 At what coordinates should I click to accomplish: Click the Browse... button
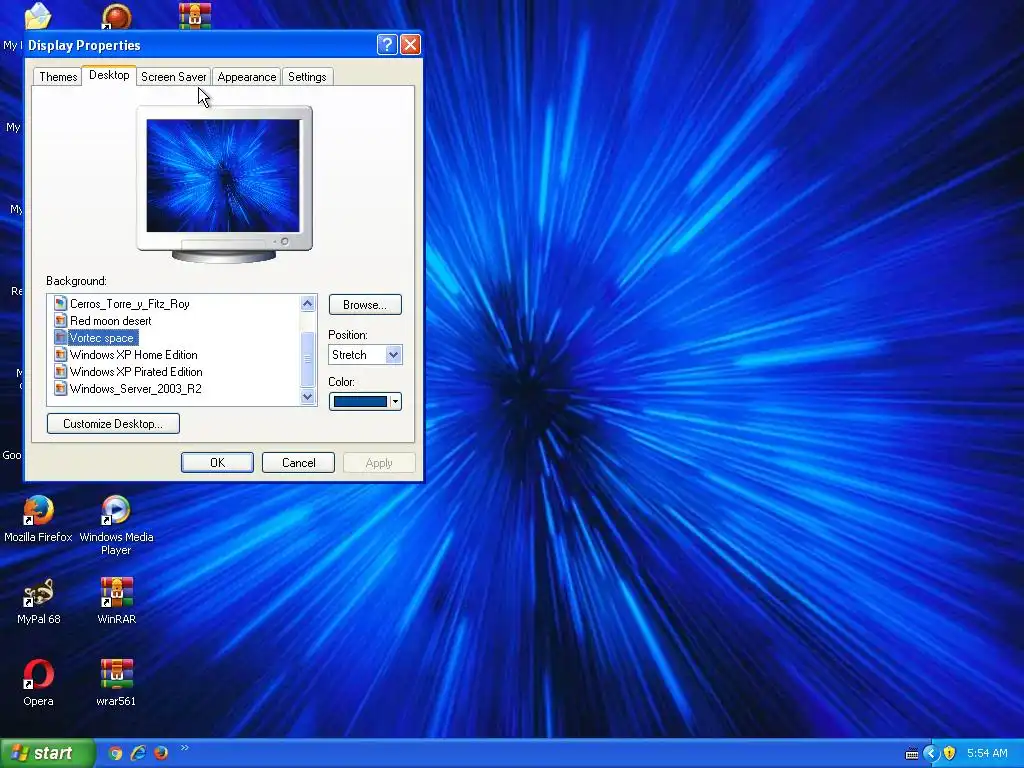click(x=365, y=305)
